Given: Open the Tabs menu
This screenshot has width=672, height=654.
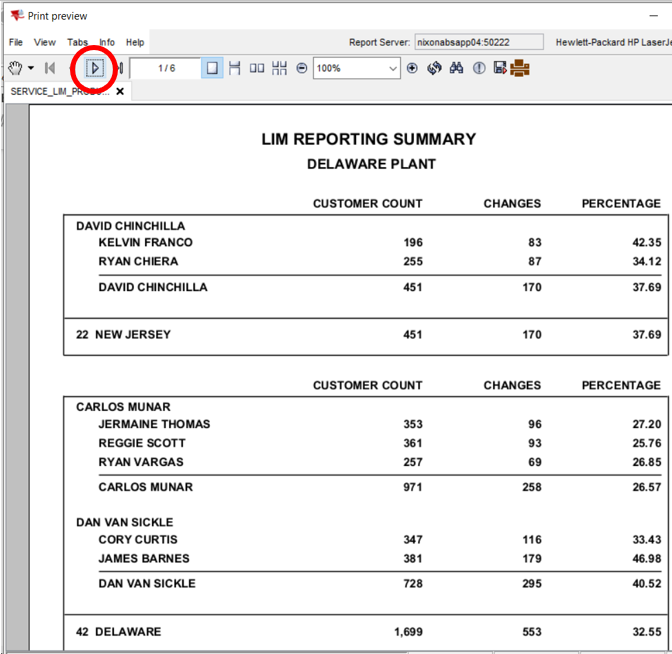Looking at the screenshot, I should (x=77, y=43).
